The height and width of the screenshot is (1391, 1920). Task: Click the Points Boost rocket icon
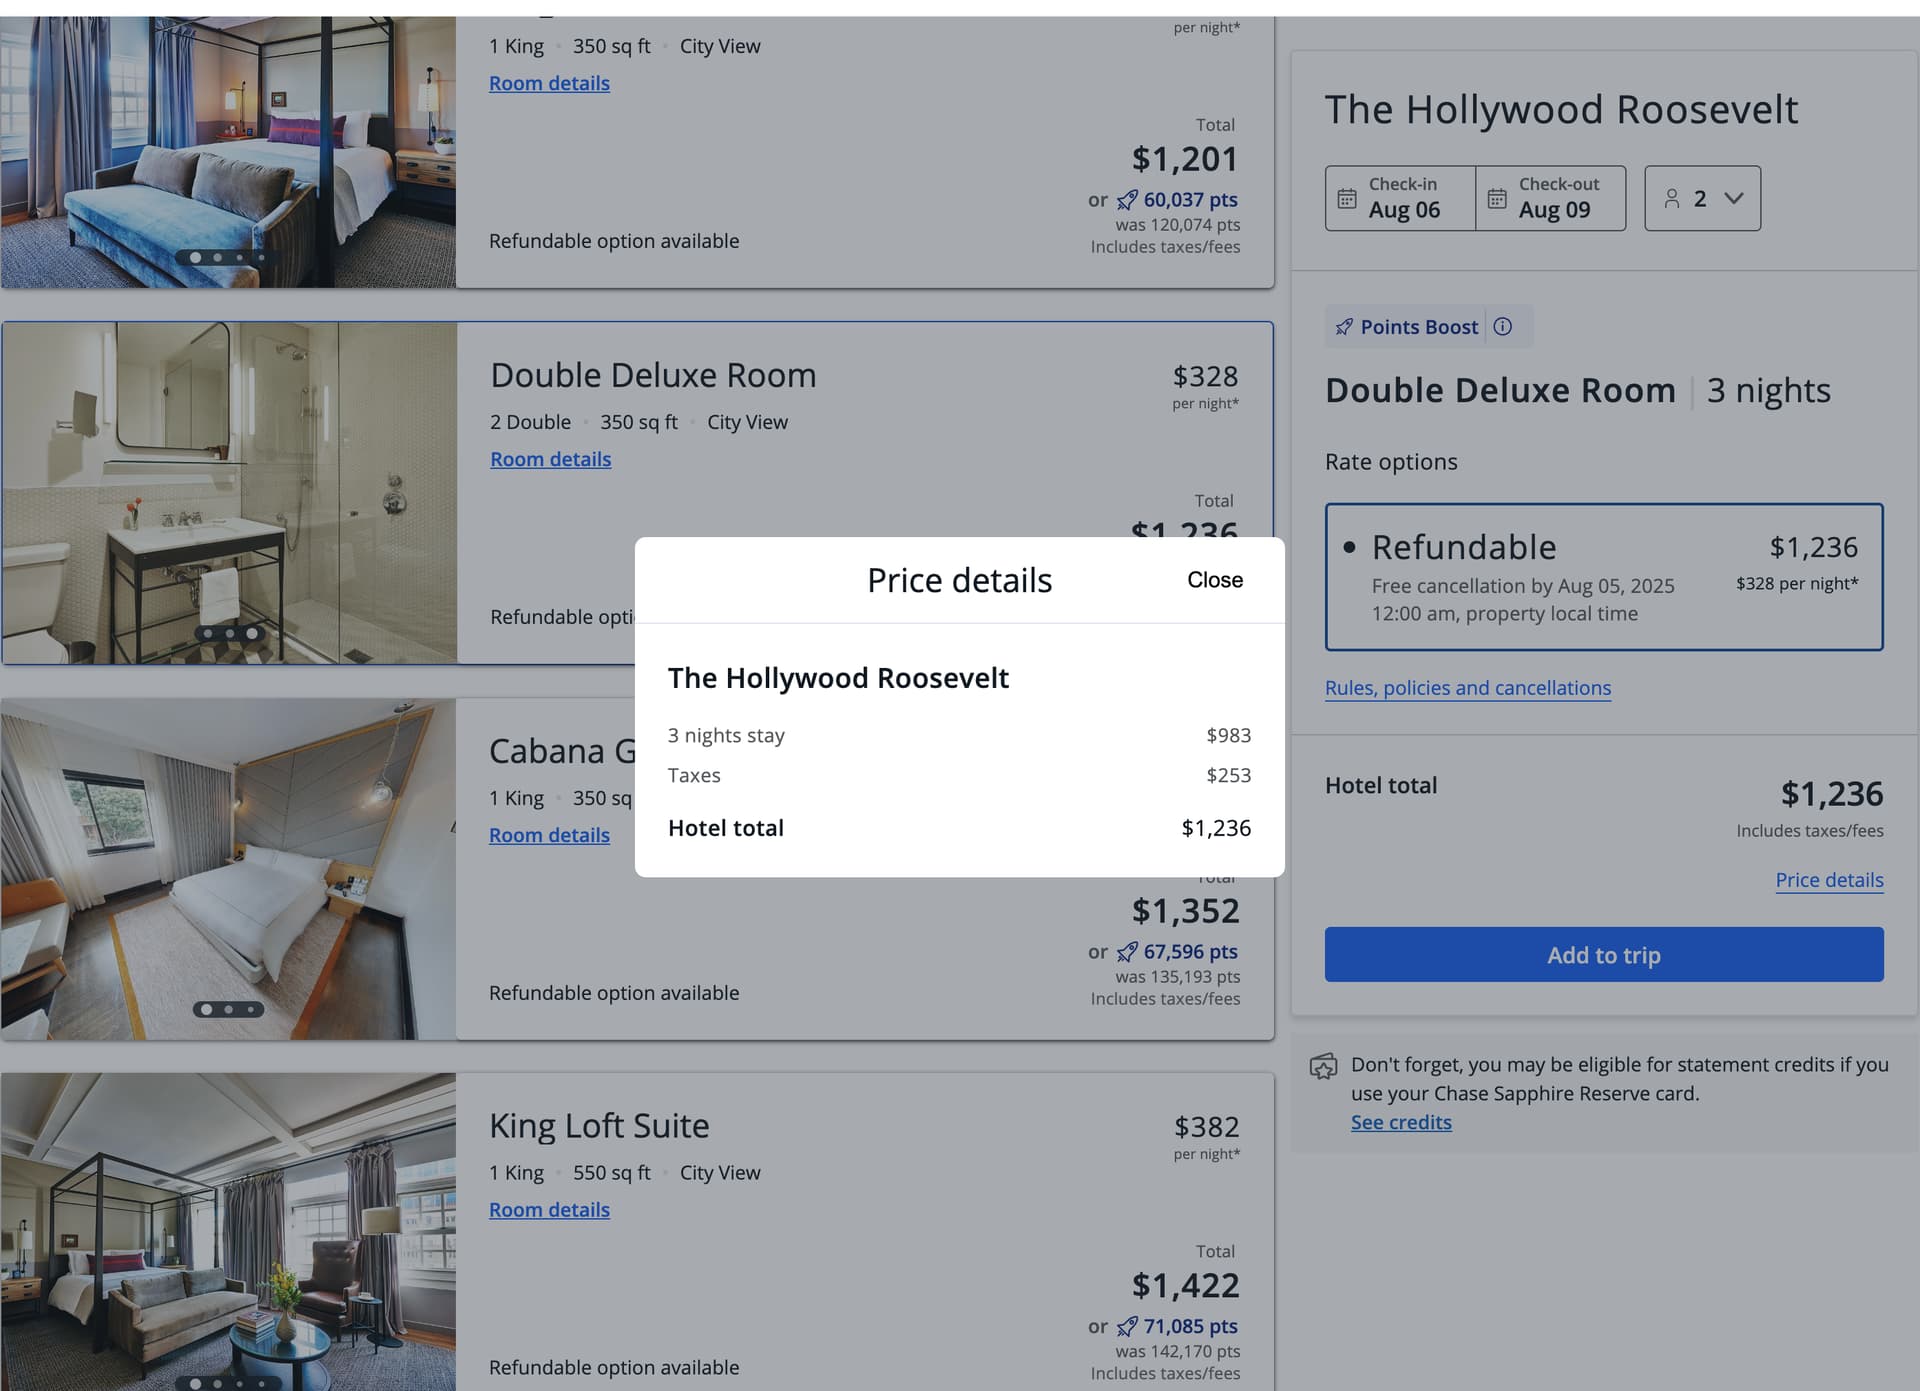pyautogui.click(x=1344, y=327)
